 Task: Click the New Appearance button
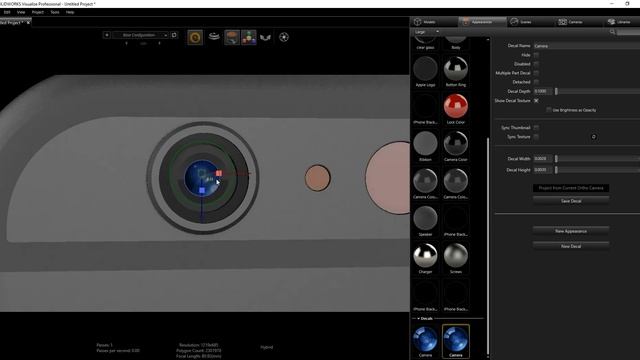(x=571, y=231)
